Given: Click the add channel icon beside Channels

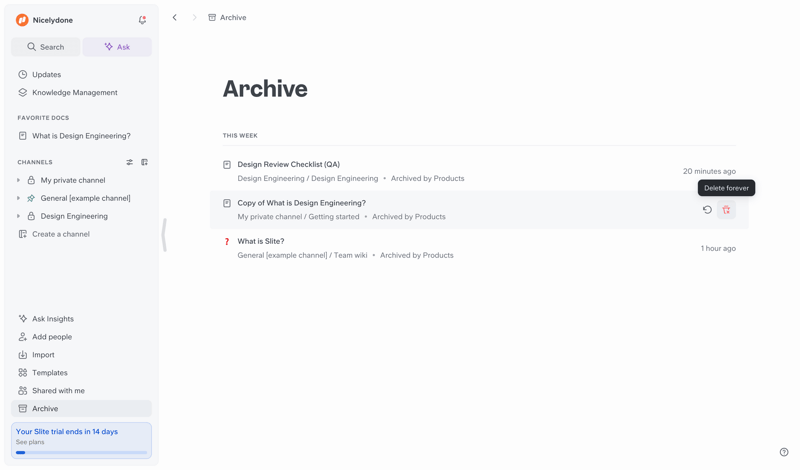Looking at the screenshot, I should (144, 162).
